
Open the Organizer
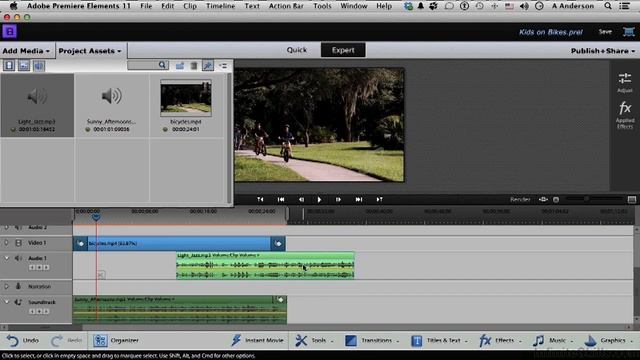116,340
